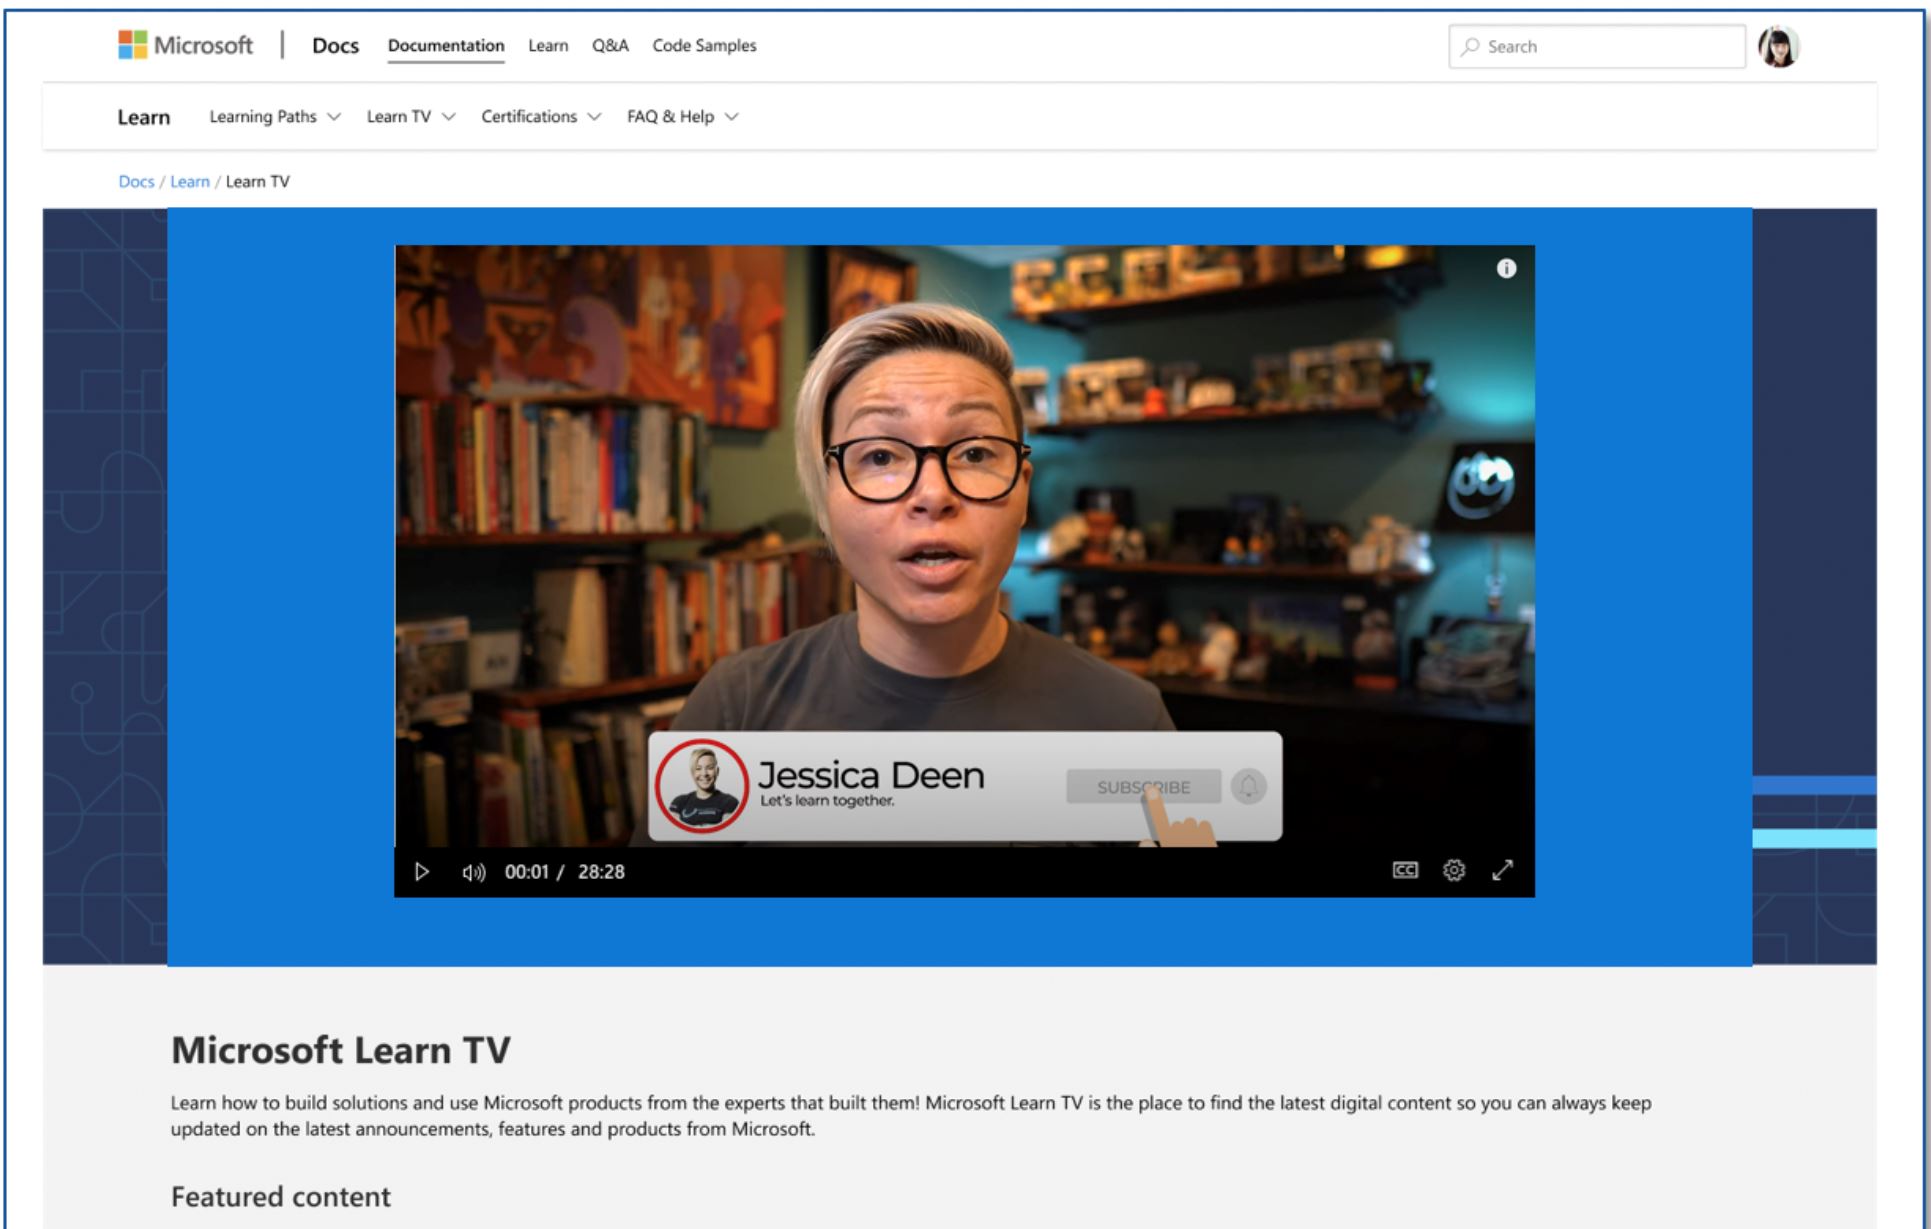Open the FAQ & Help dropdown
The image size is (1931, 1229).
pyautogui.click(x=680, y=115)
